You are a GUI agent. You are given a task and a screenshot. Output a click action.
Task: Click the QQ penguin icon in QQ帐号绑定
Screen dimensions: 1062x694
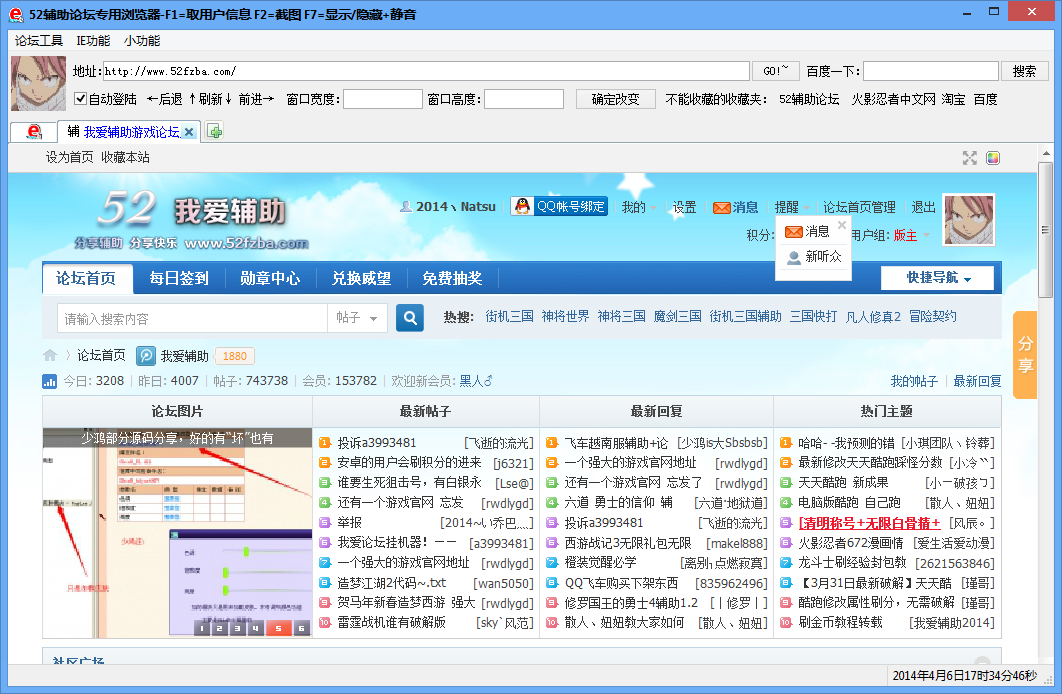(522, 207)
